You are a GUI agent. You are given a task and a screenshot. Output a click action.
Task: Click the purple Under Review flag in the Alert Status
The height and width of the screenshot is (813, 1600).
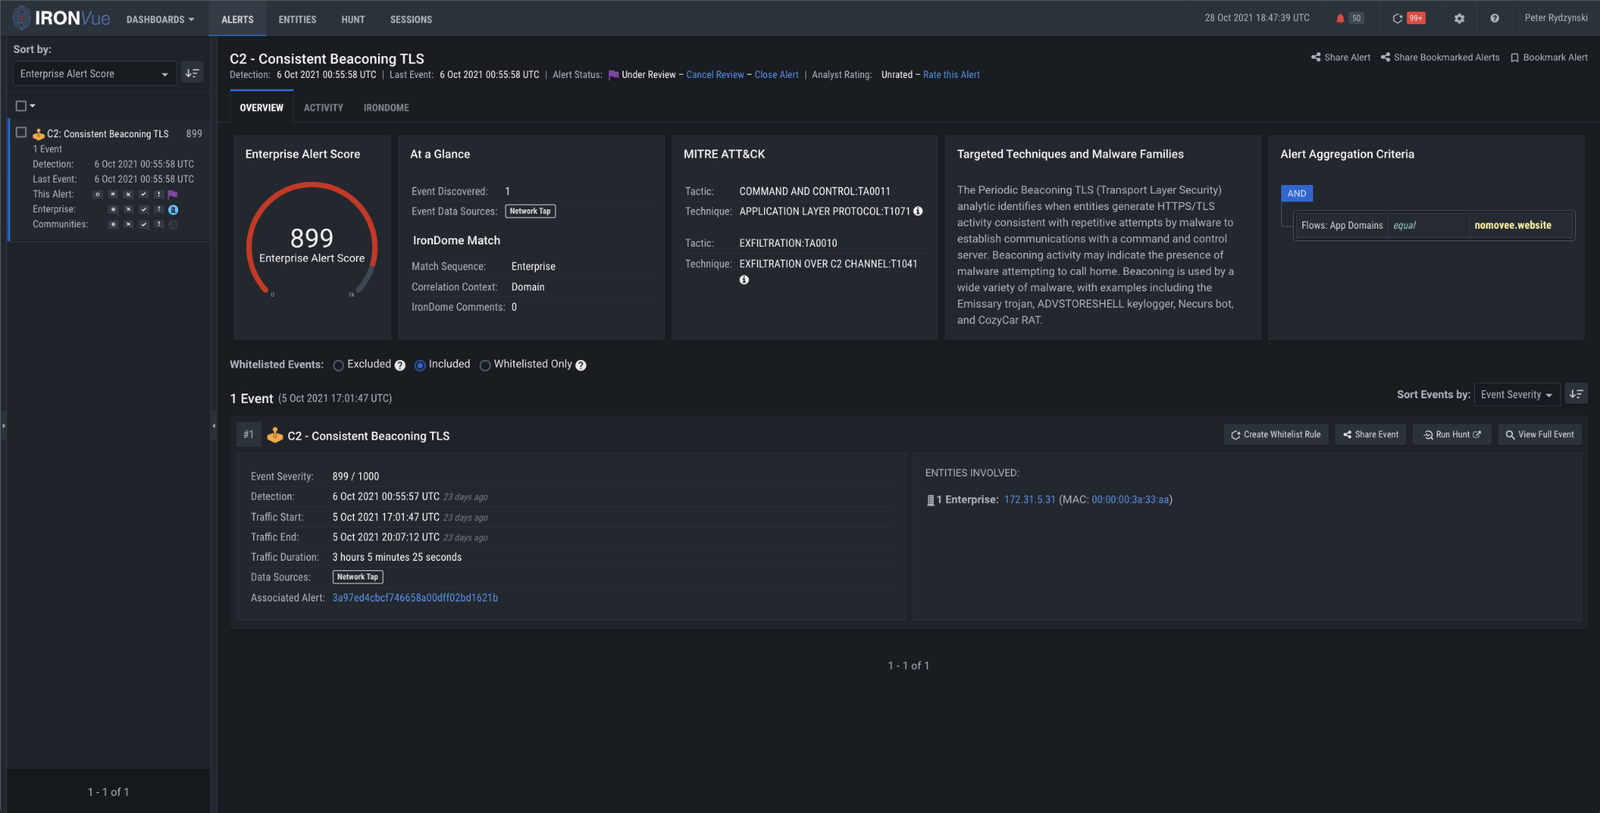click(613, 75)
